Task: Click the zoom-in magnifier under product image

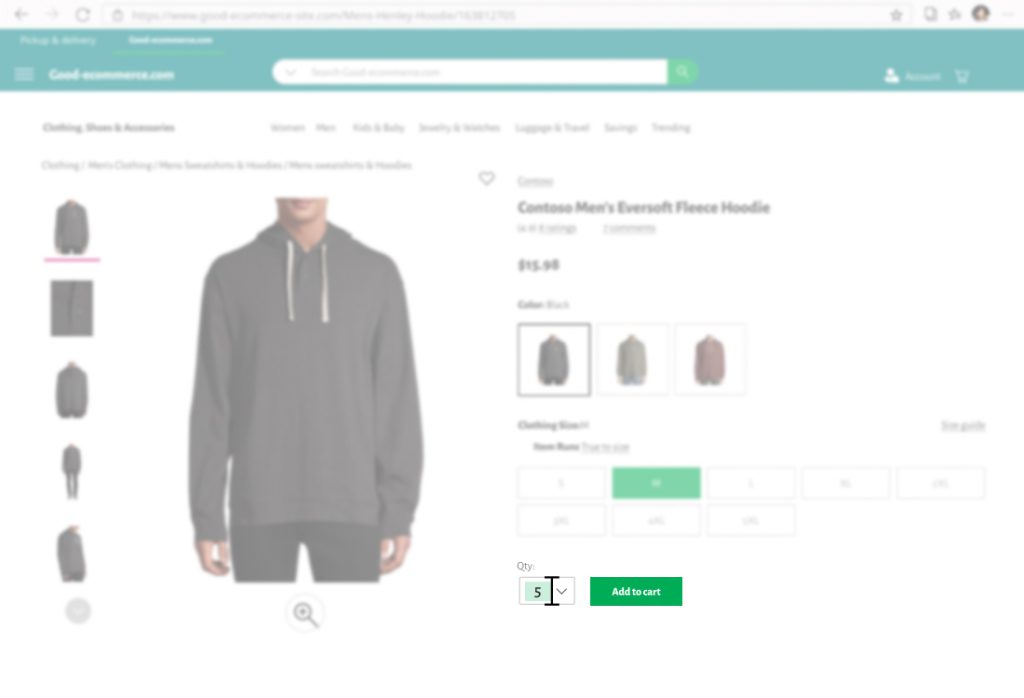Action: click(x=305, y=613)
